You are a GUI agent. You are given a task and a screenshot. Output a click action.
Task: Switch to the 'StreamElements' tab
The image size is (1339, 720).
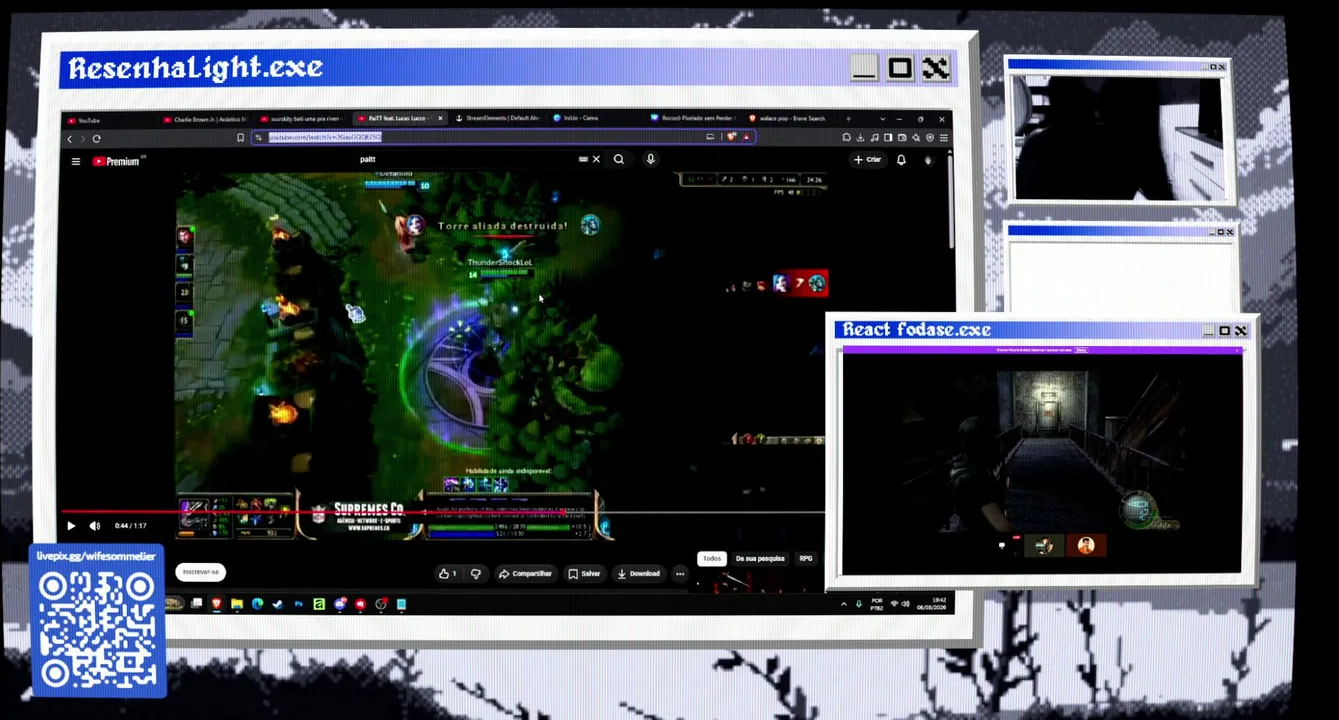tap(498, 118)
